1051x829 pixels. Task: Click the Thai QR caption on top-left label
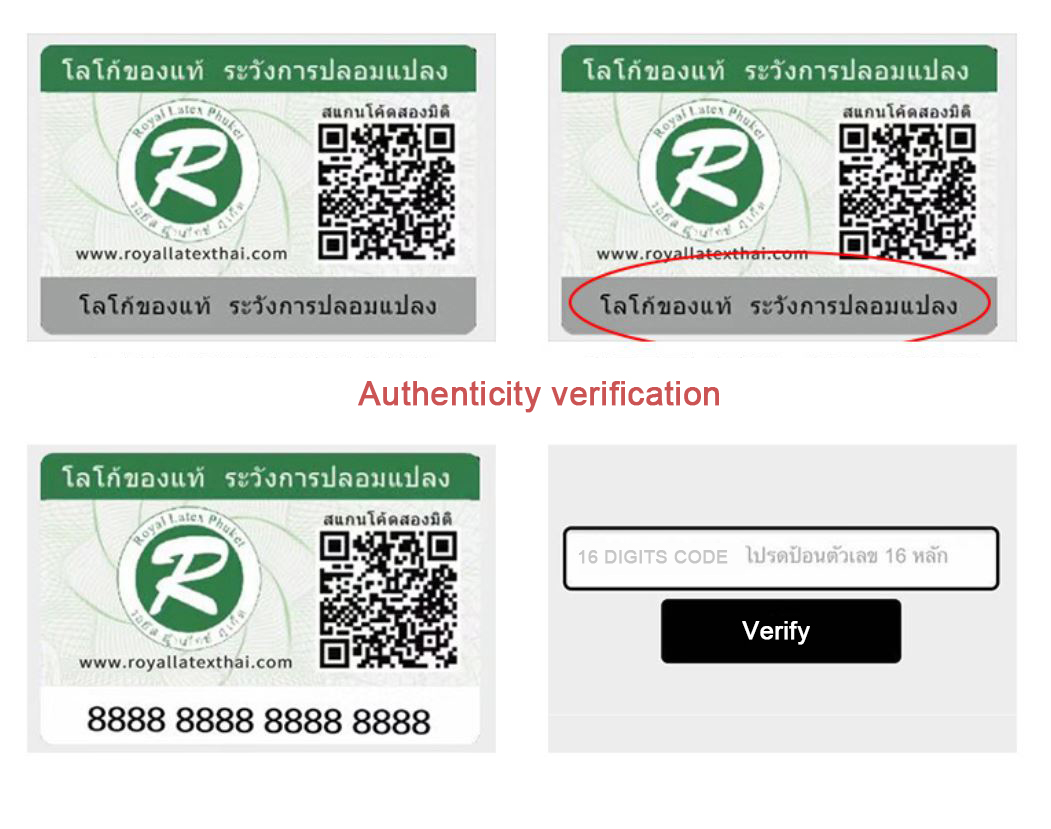pos(385,111)
